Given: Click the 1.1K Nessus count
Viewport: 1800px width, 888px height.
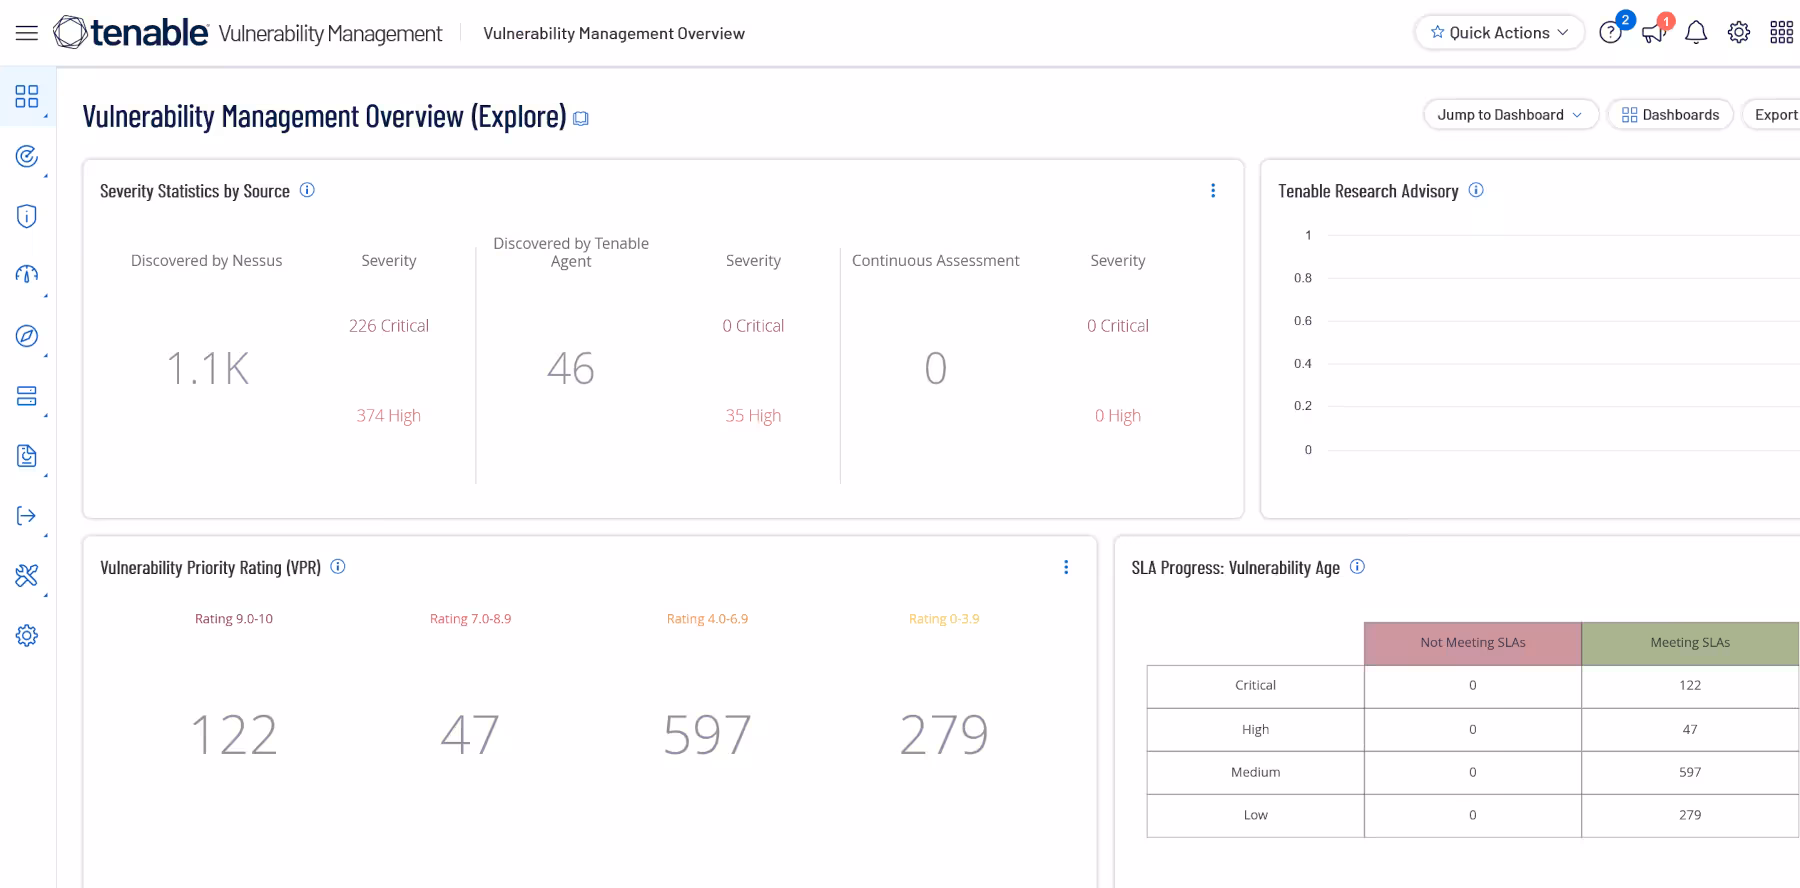Looking at the screenshot, I should [207, 369].
